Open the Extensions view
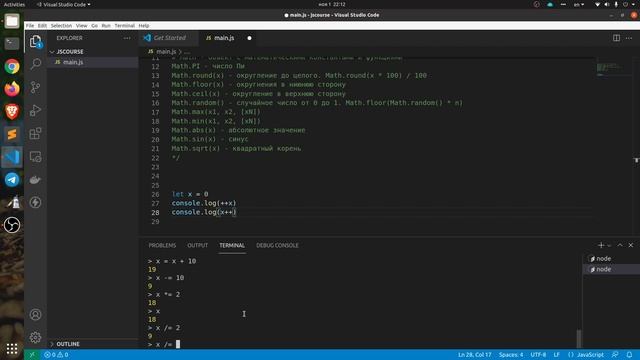This screenshot has height=360, width=640. [x=36, y=133]
